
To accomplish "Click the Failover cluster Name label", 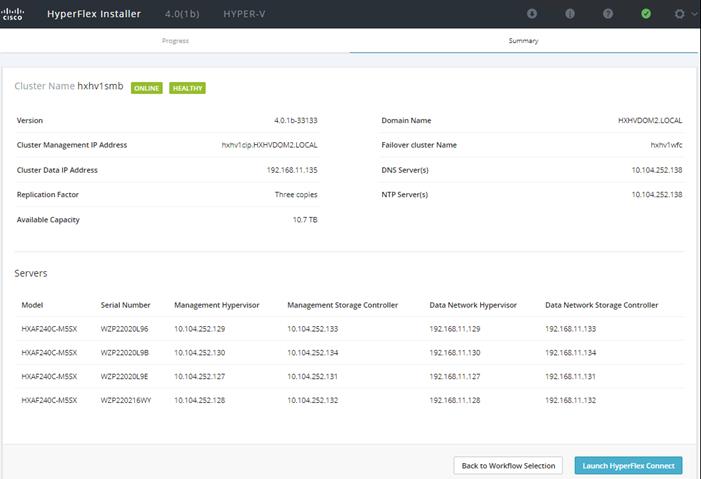I will pos(419,145).
